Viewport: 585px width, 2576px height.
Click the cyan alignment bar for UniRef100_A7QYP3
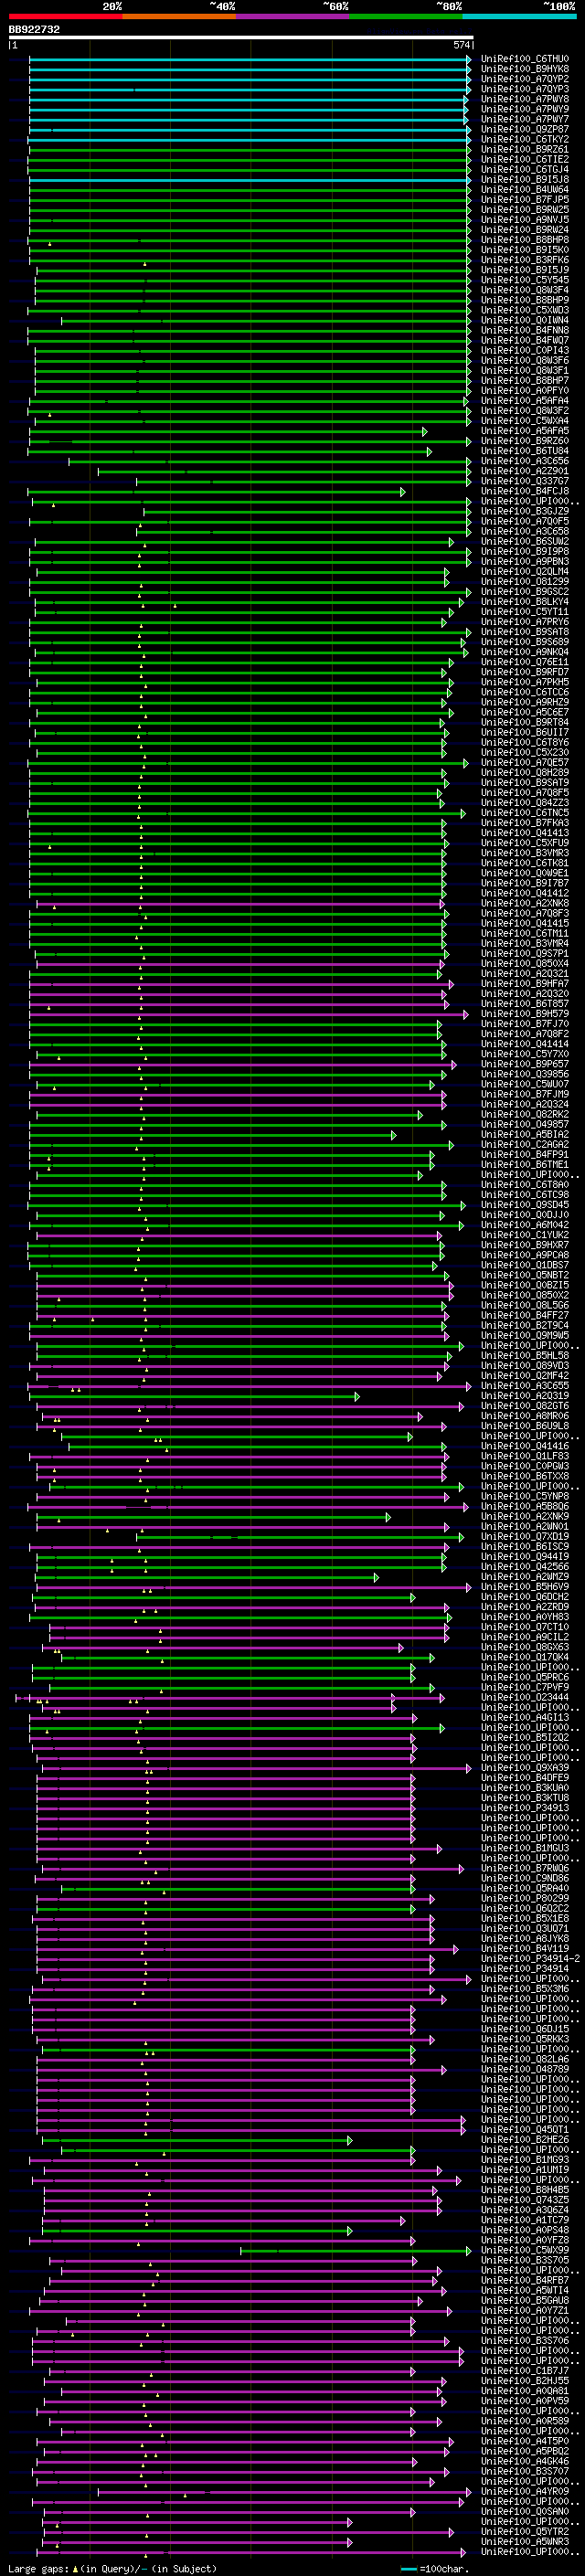pos(249,90)
